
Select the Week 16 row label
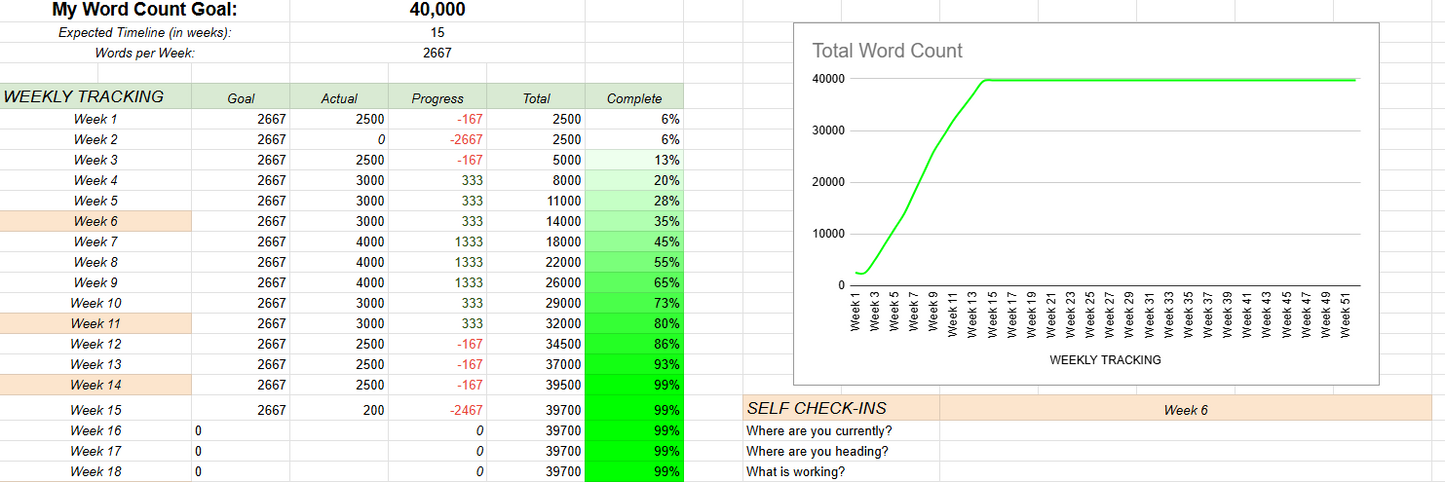coord(96,431)
